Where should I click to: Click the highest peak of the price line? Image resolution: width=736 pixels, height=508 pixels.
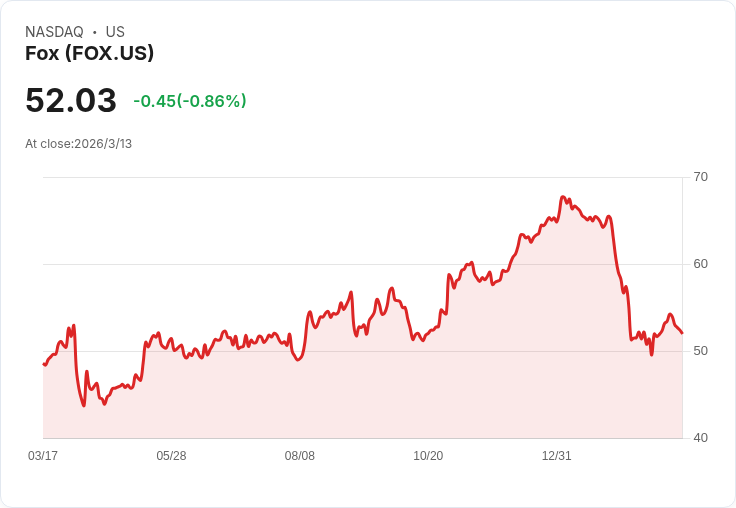click(563, 197)
